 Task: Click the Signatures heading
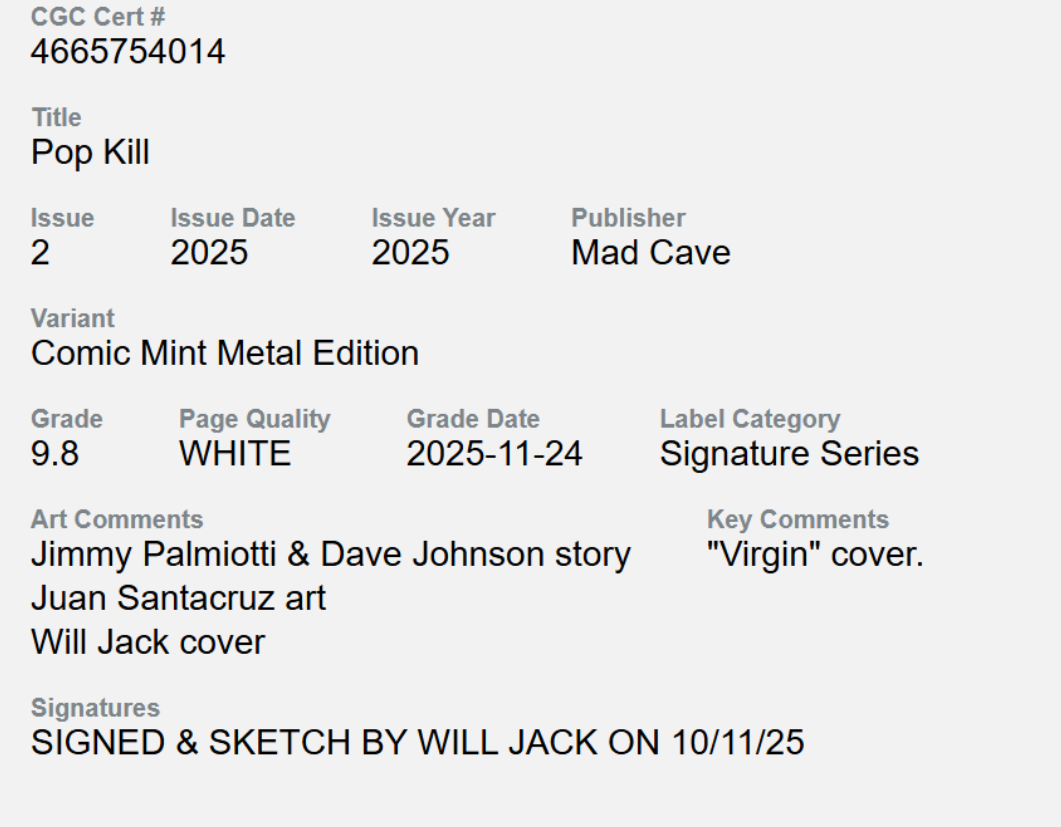point(95,708)
